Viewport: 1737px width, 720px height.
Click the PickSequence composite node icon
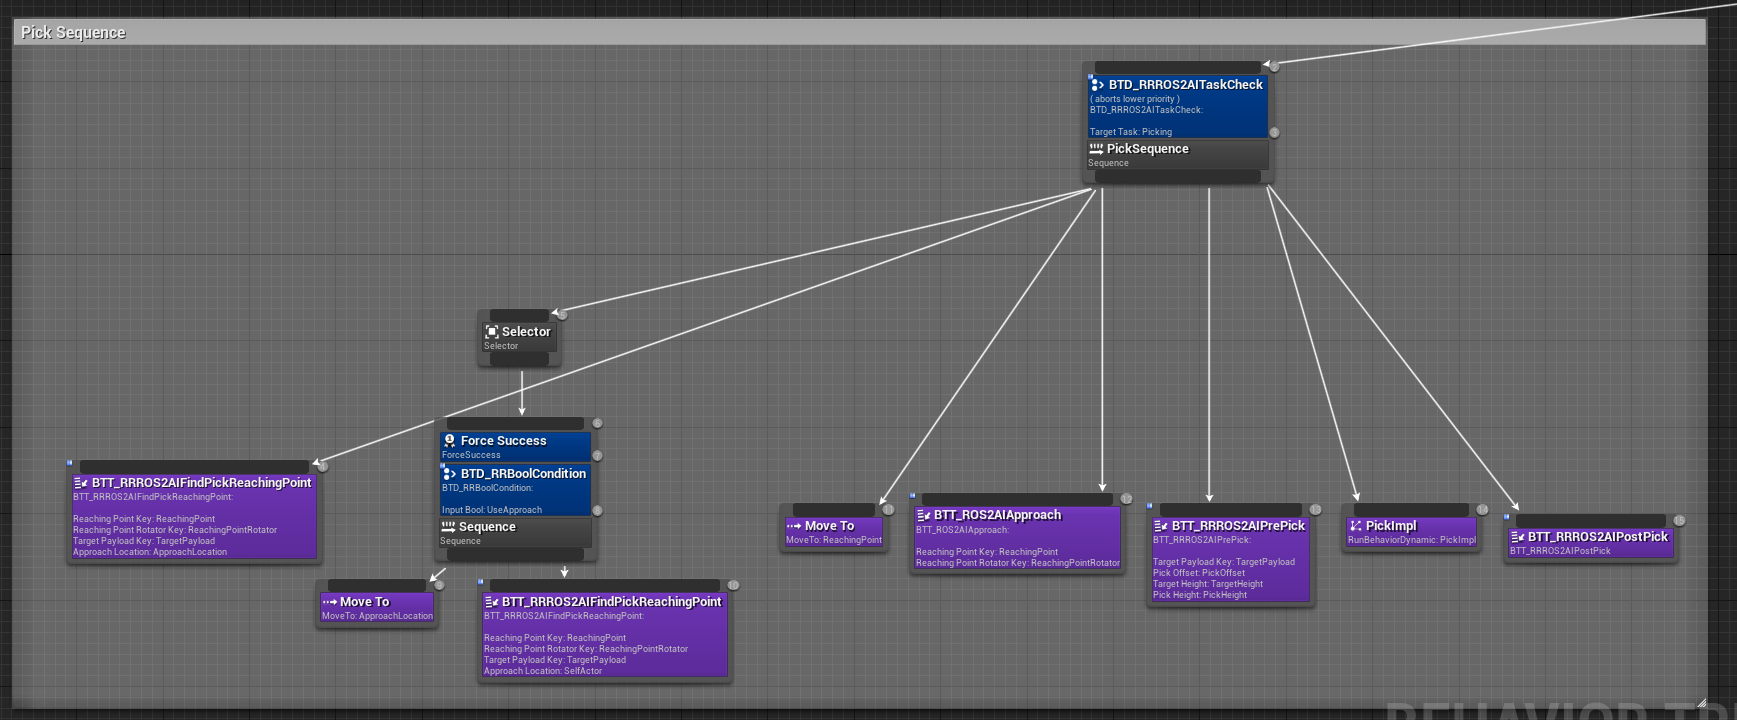click(1096, 148)
